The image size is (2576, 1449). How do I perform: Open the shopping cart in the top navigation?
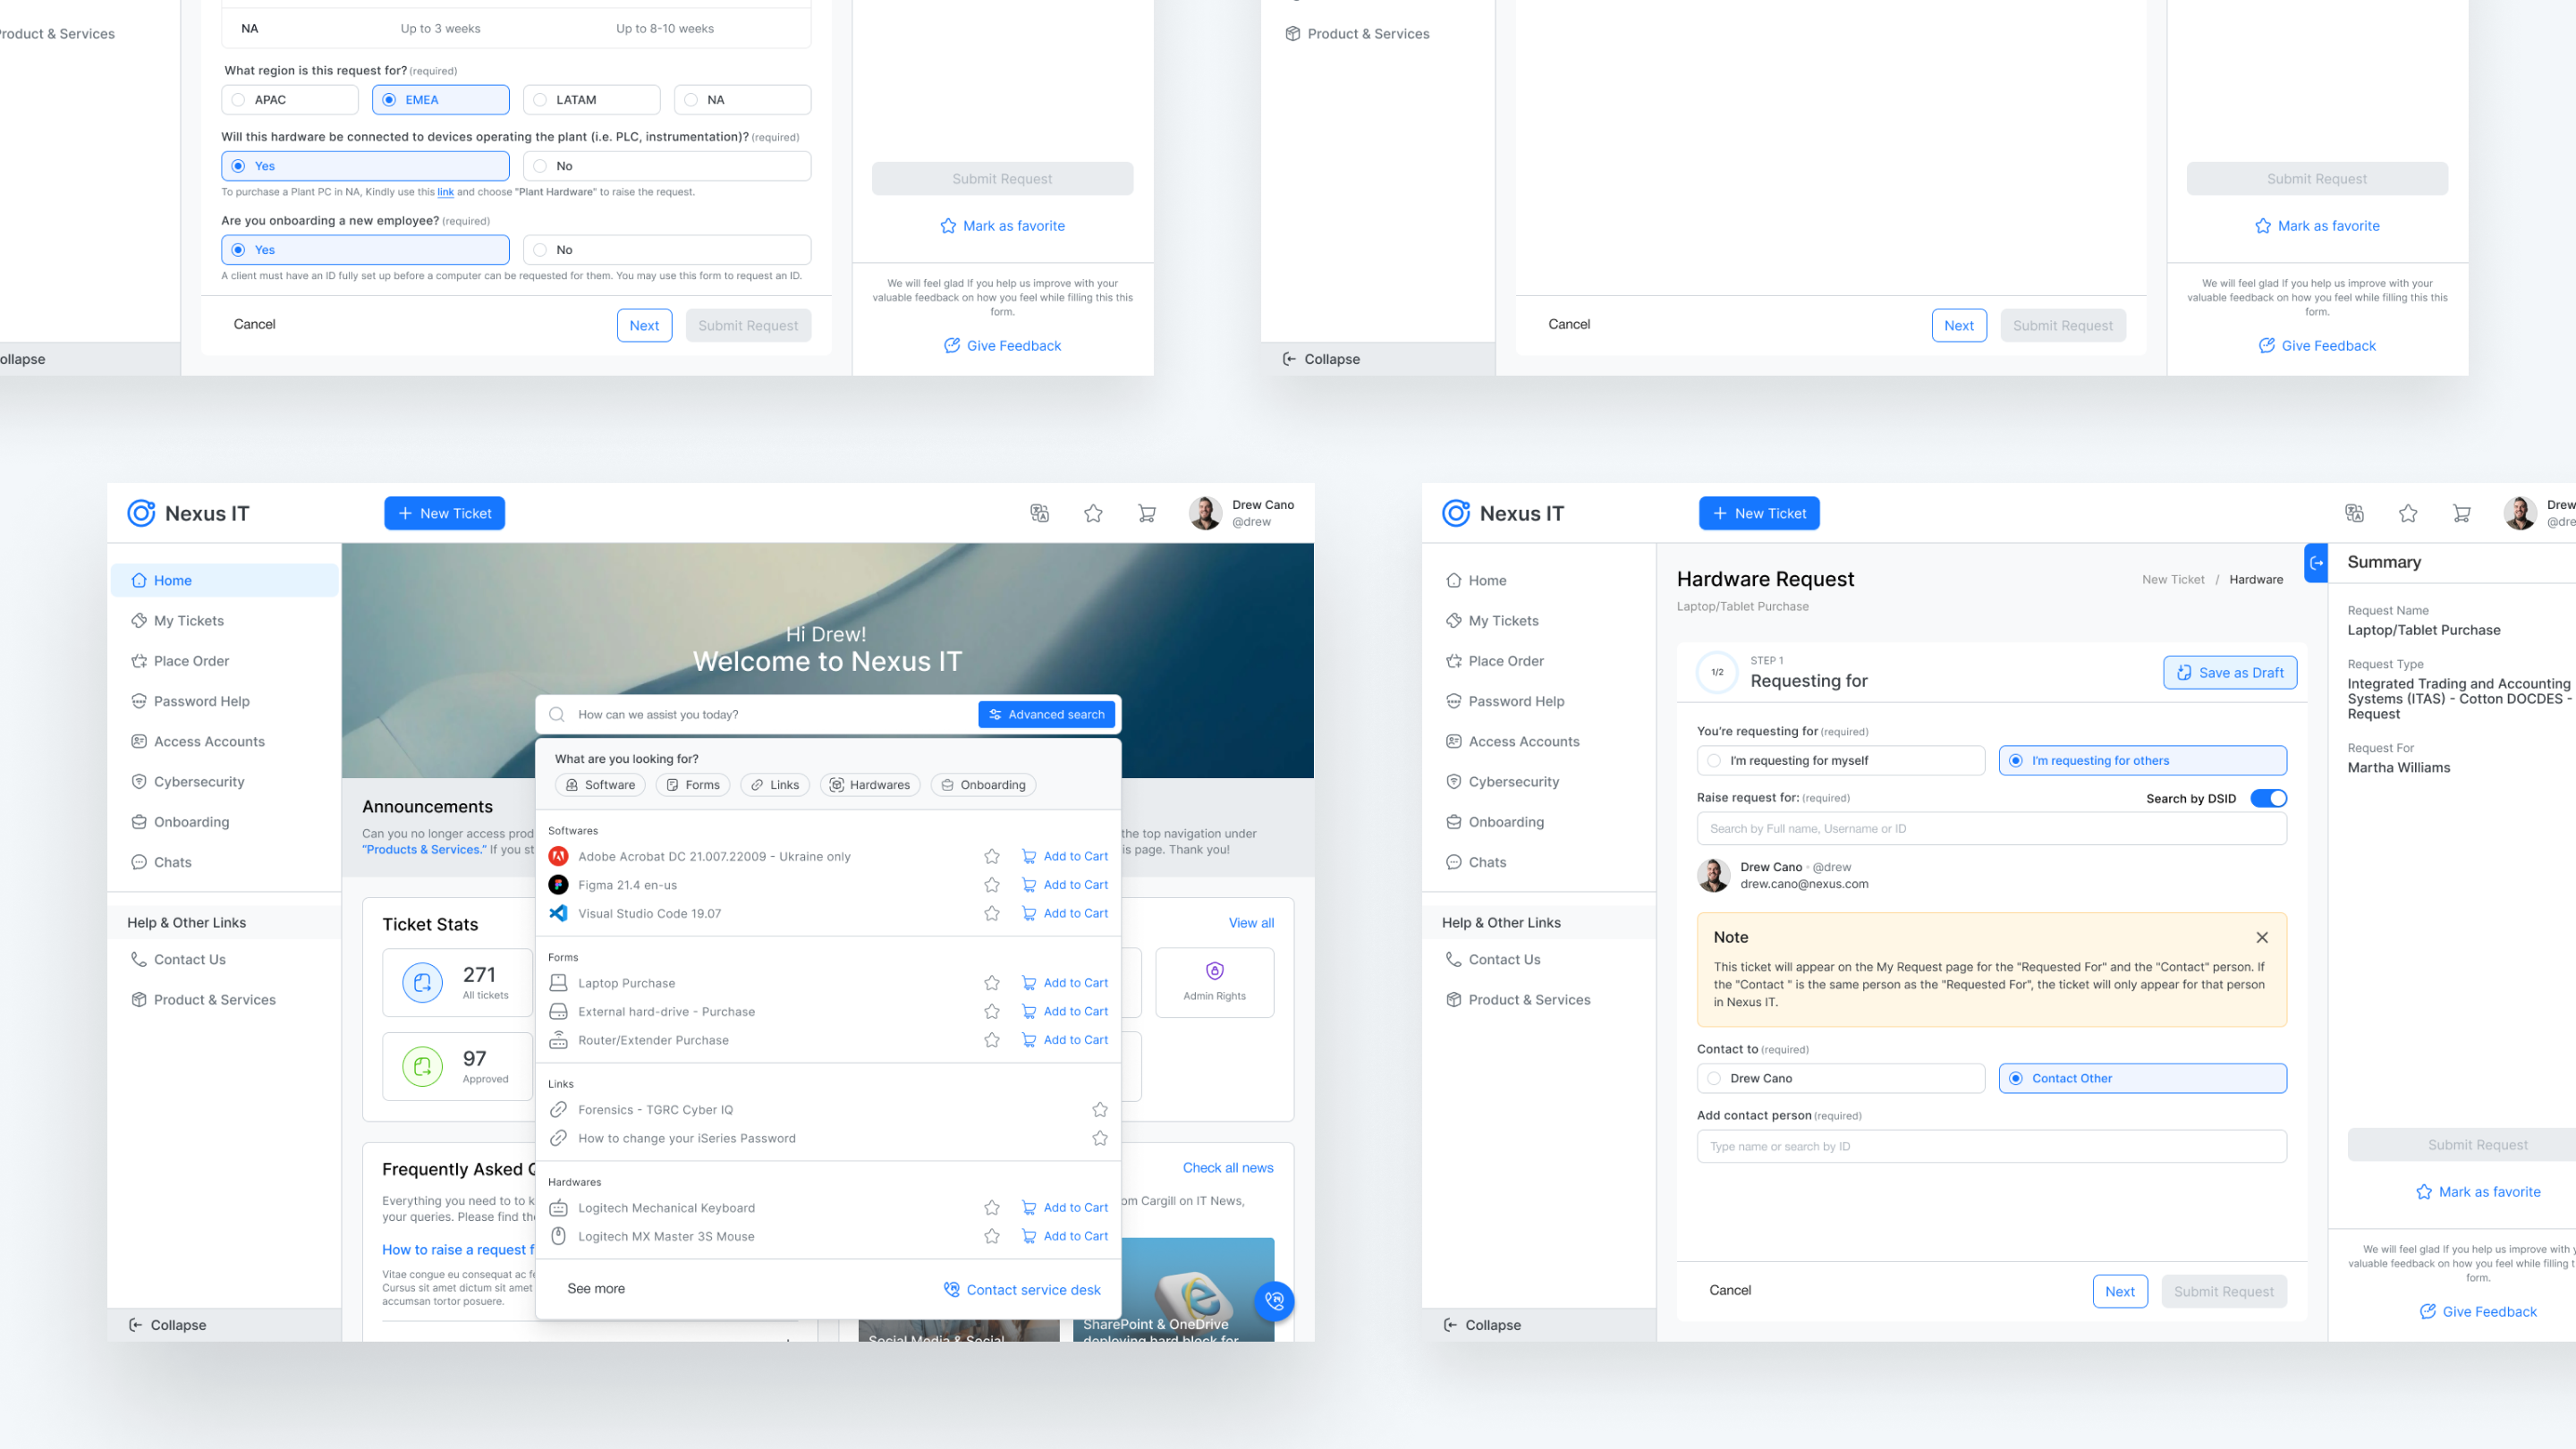1146,513
